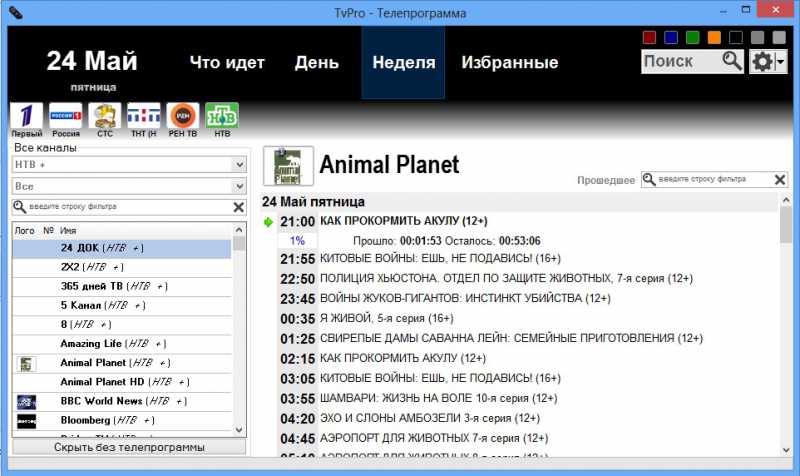Select the 2X2 channel row

coord(122,267)
